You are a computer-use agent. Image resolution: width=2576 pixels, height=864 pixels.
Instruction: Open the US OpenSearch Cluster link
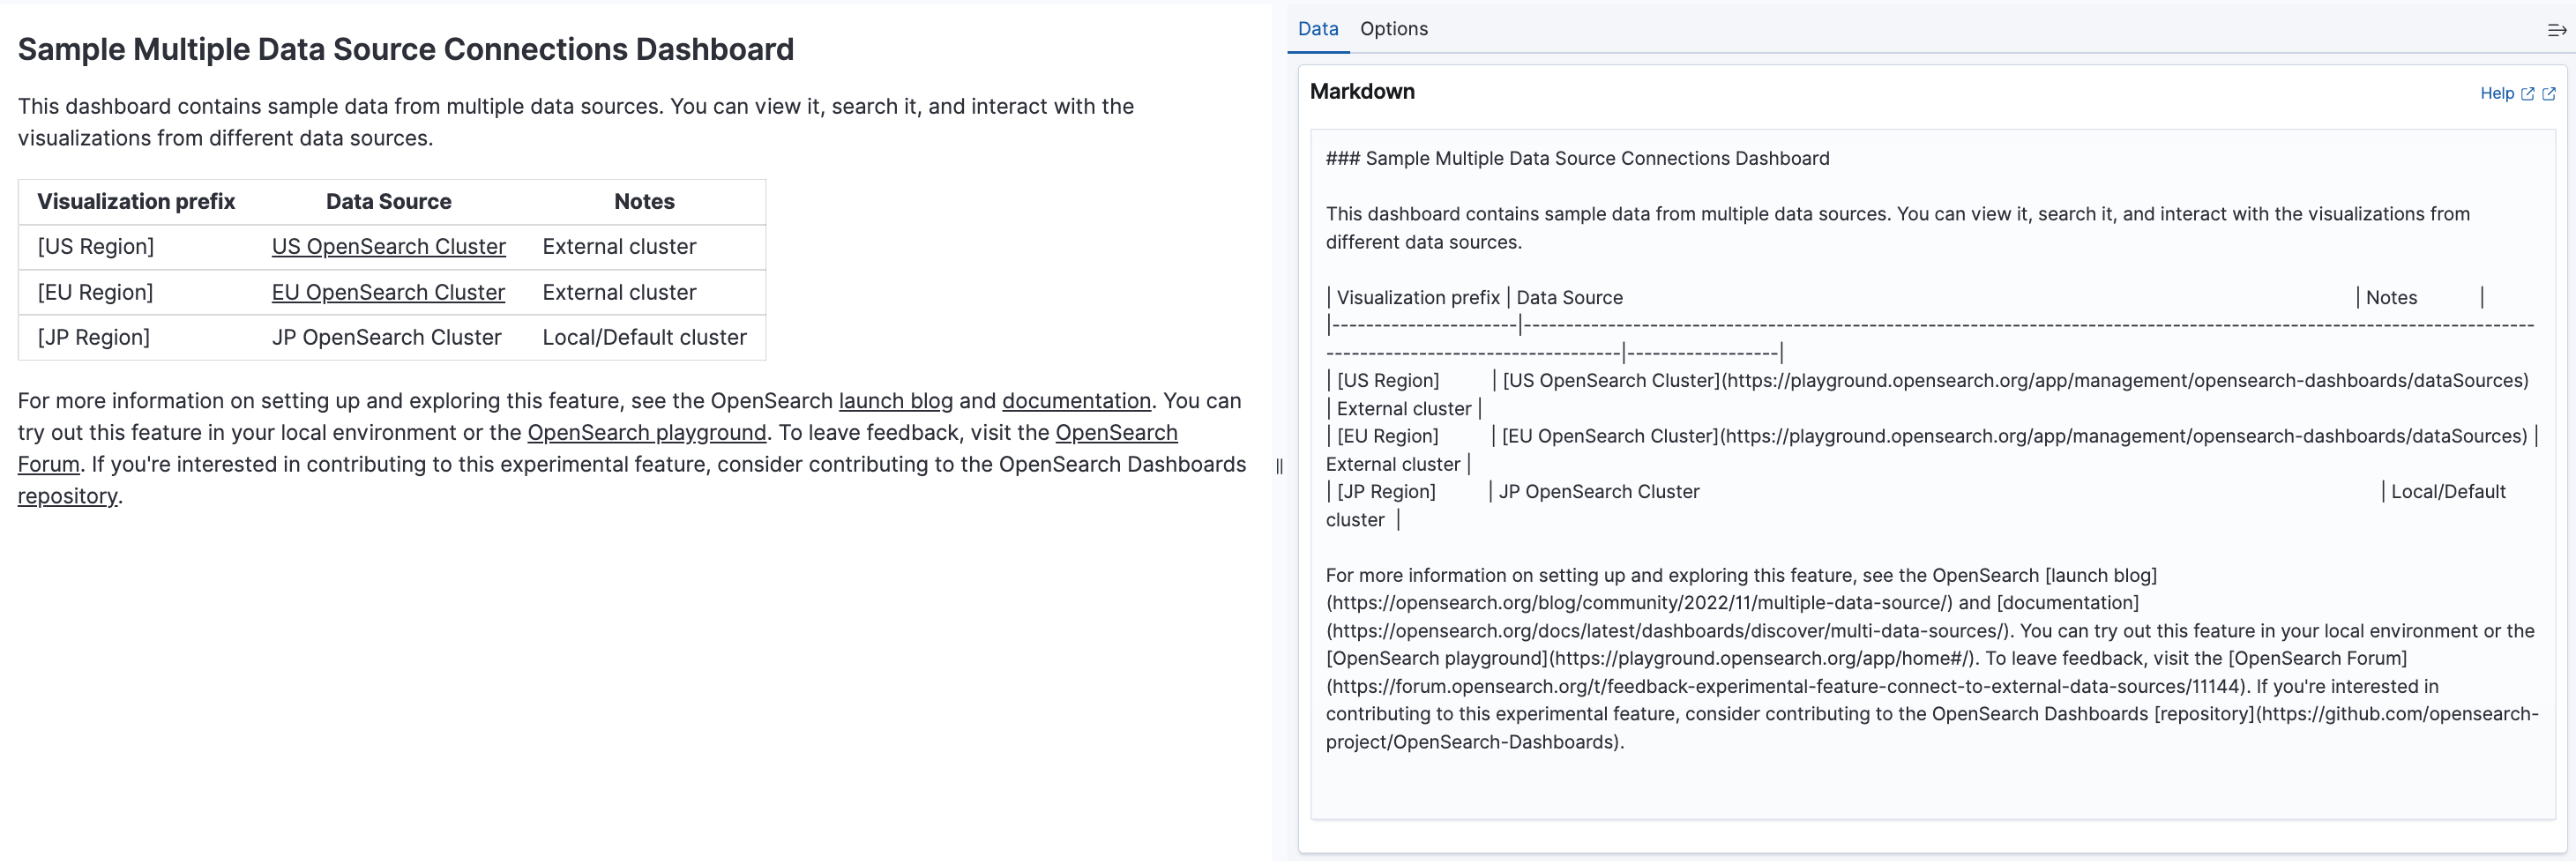point(388,246)
